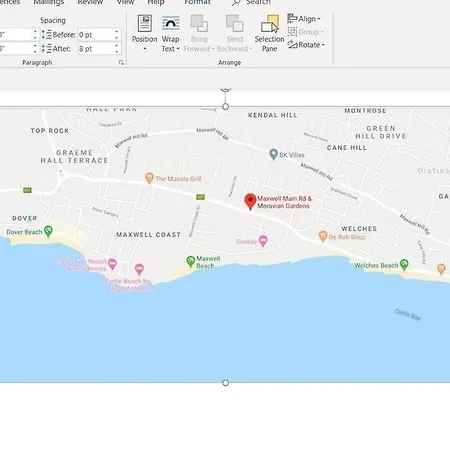
Task: Click the Align objects icon
Action: click(292, 18)
